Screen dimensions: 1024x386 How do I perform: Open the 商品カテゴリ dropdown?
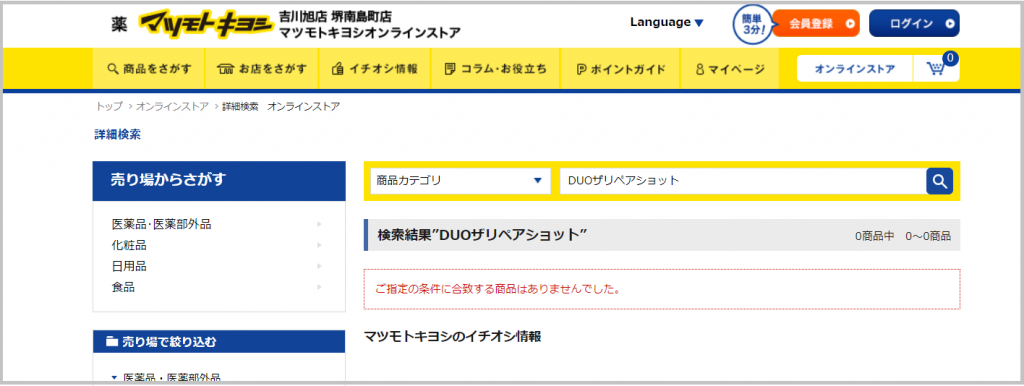click(460, 181)
